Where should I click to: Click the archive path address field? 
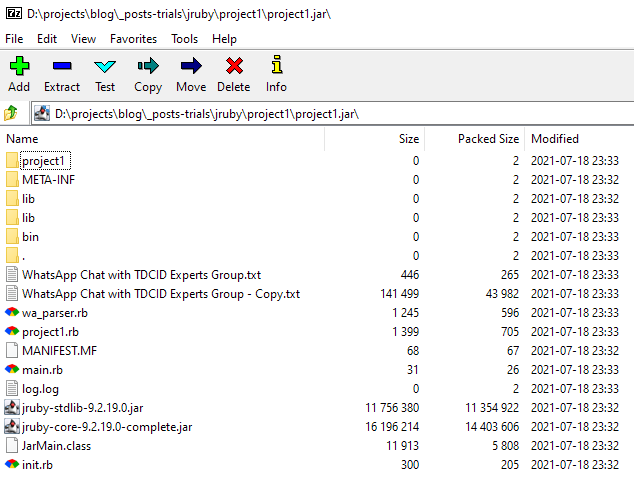330,113
